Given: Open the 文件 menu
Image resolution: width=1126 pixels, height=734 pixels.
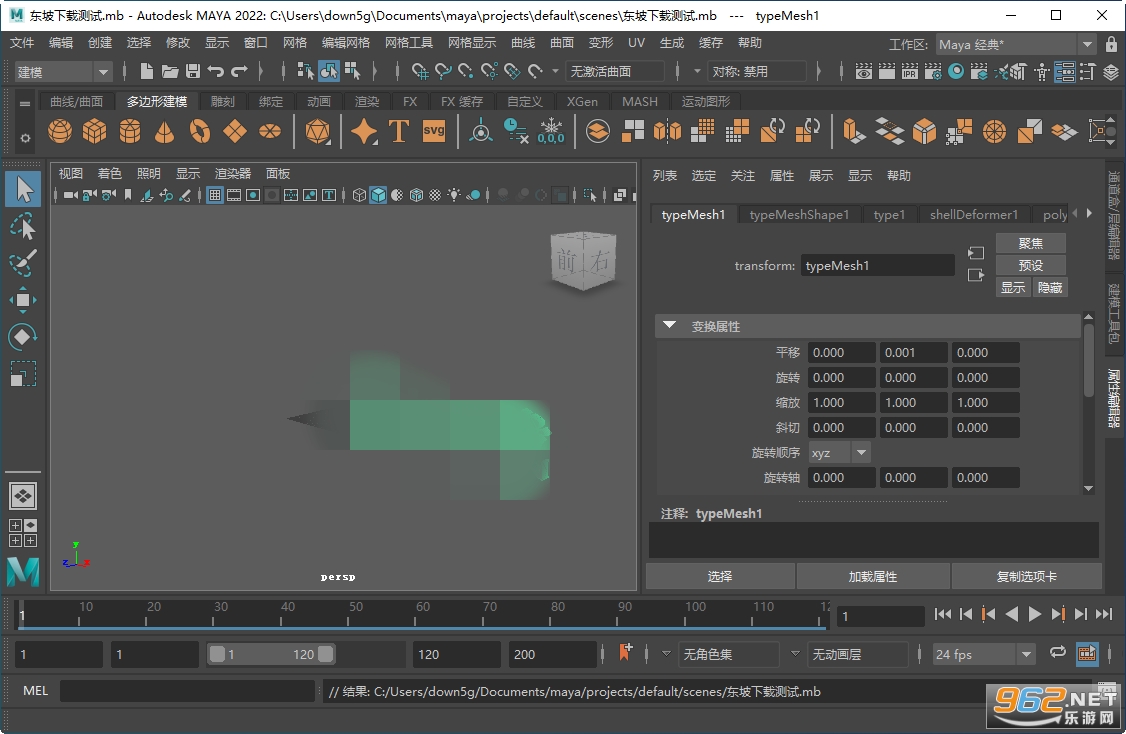Looking at the screenshot, I should 22,43.
